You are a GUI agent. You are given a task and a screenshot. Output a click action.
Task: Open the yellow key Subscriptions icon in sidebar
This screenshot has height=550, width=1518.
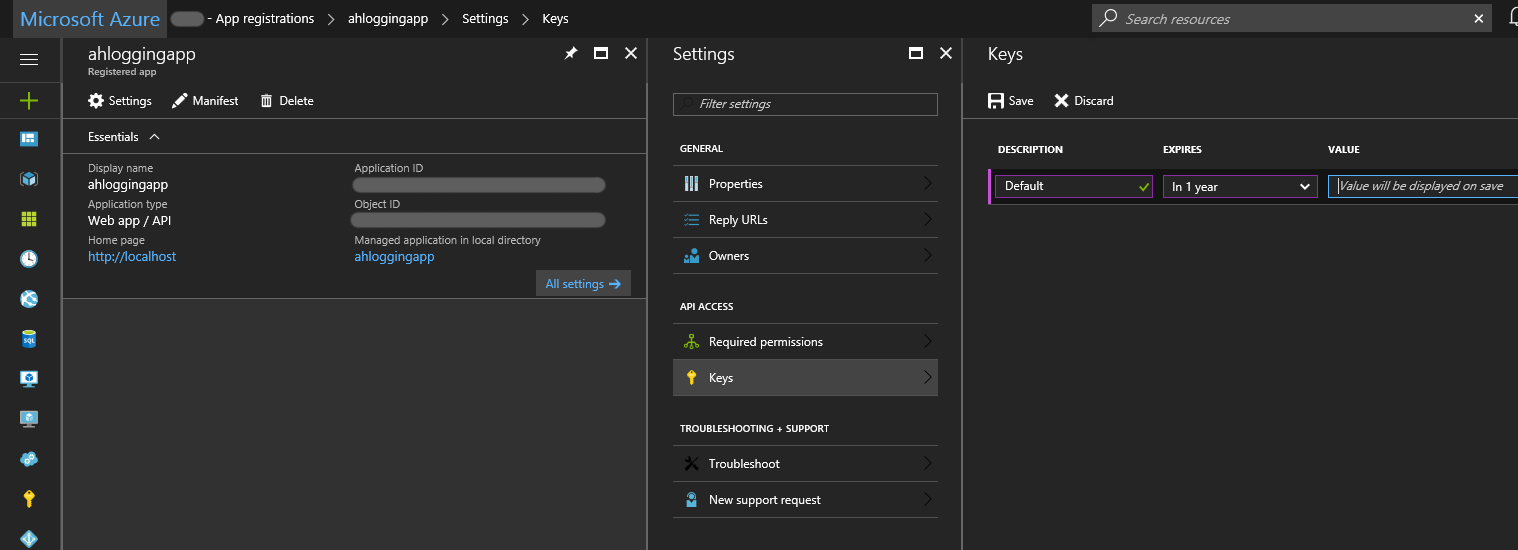pyautogui.click(x=29, y=499)
